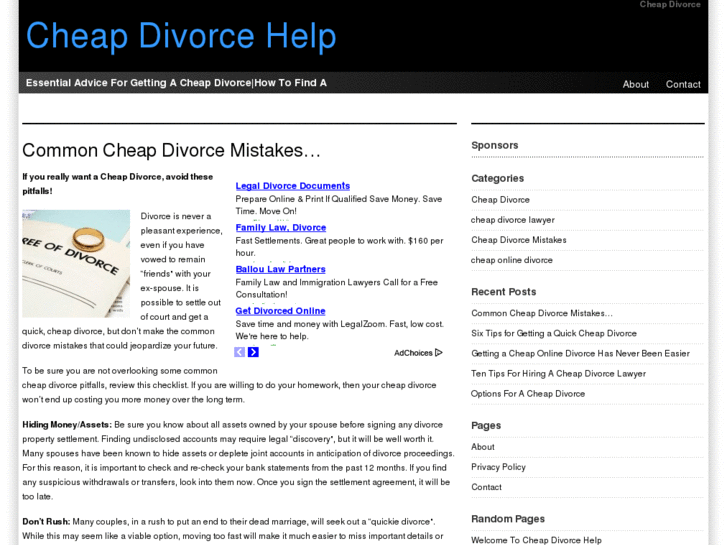Open Welcome To Cheap Divorce Help random page
Screen dimensions: 727x545
point(536,540)
